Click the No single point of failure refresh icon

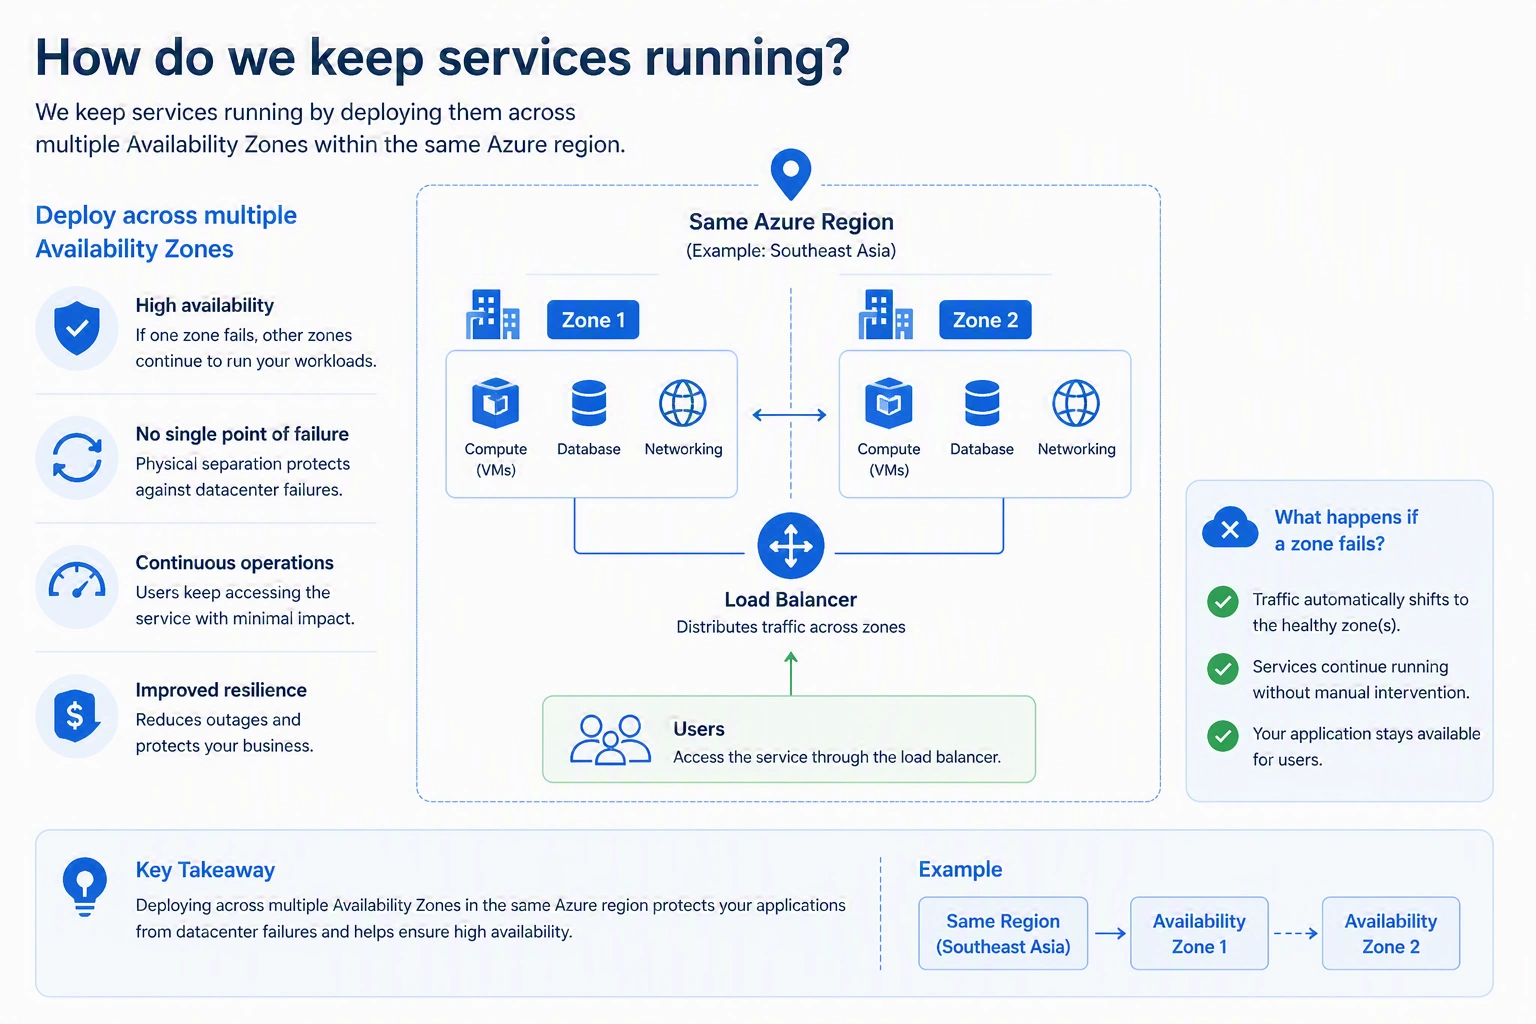click(77, 457)
